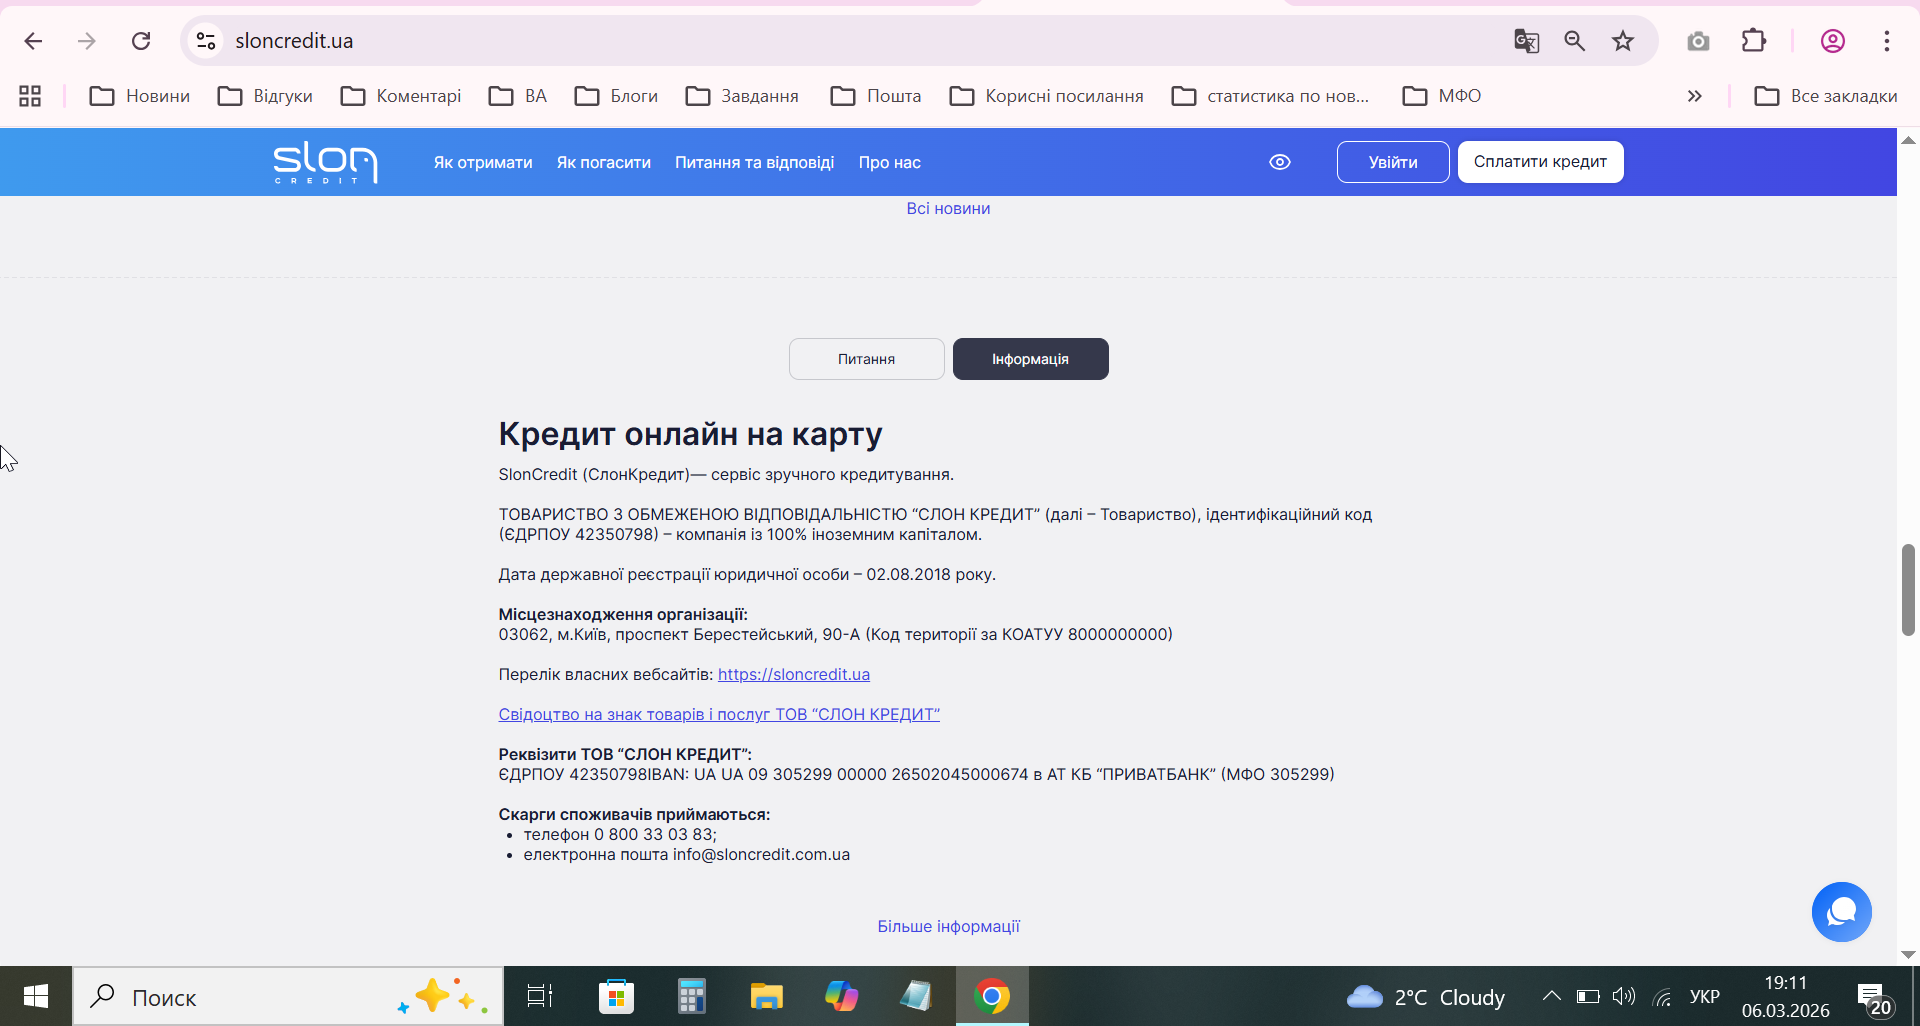Open Task View on the taskbar
The height and width of the screenshot is (1026, 1920).
pos(540,996)
